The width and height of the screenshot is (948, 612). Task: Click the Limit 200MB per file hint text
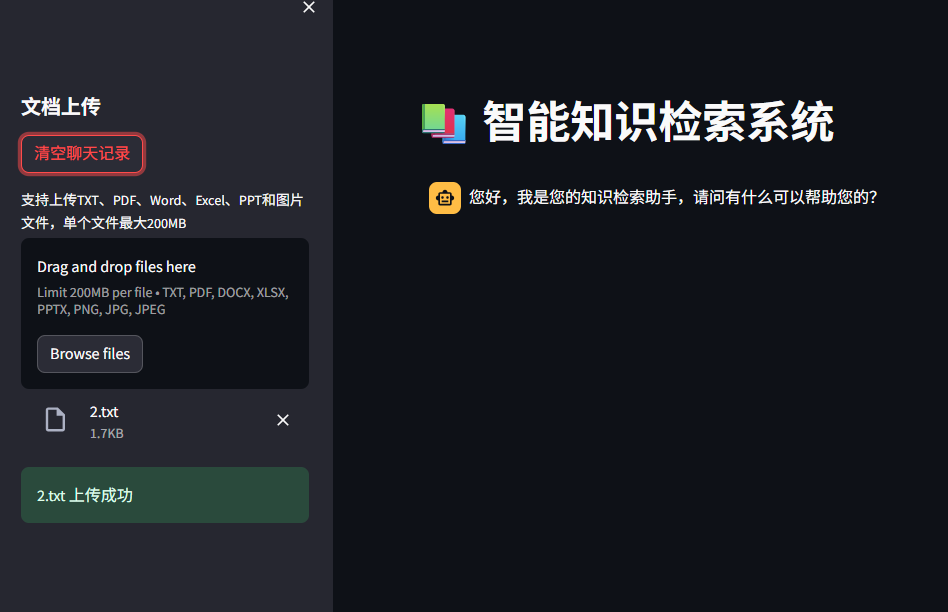tap(163, 301)
